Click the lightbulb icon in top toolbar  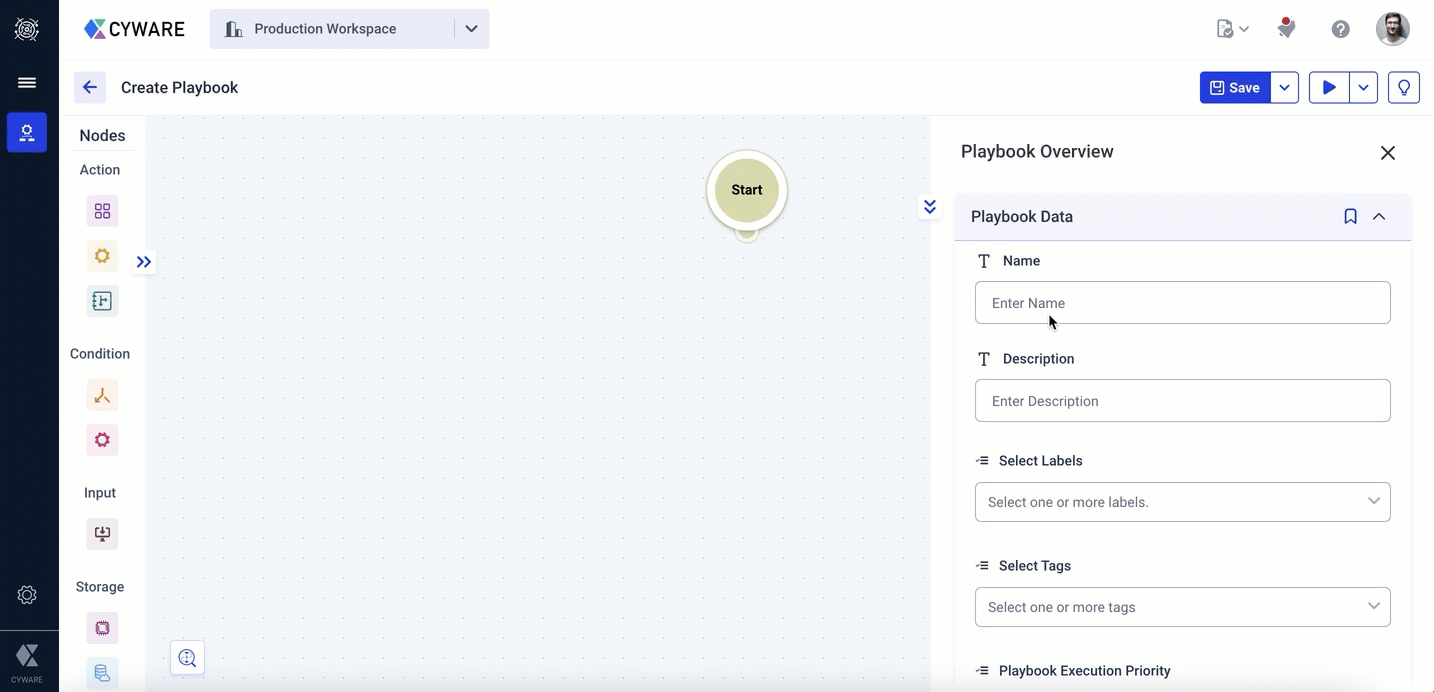[x=1404, y=88]
